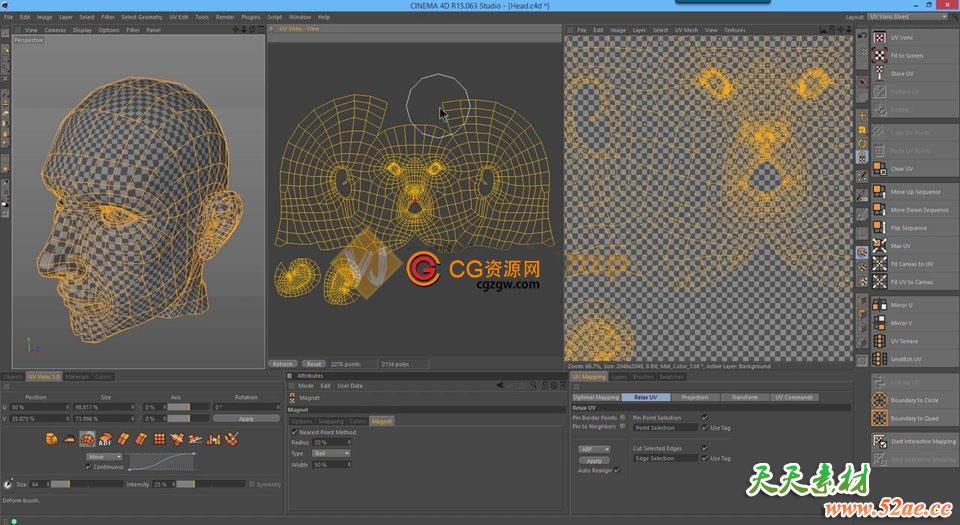The width and height of the screenshot is (960, 525).
Task: Click the orange grid UV icon
Action: (159, 439)
